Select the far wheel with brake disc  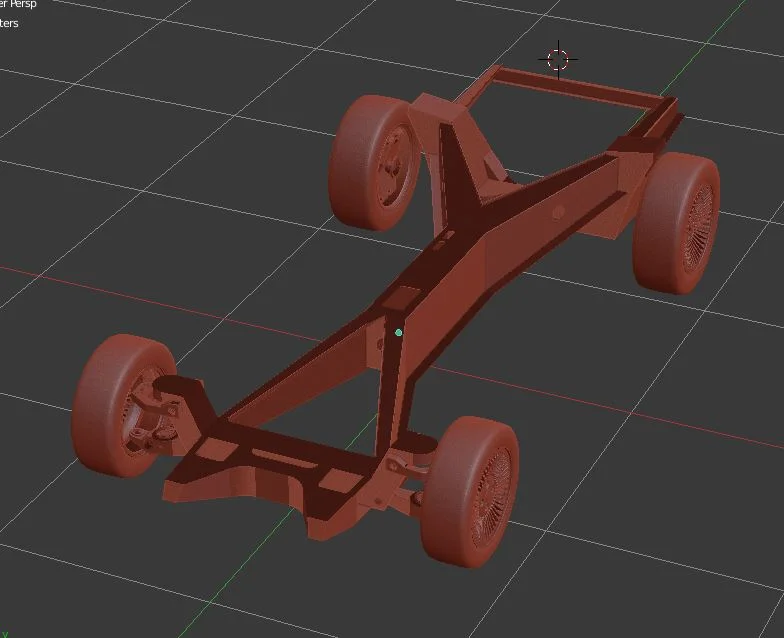tap(374, 162)
